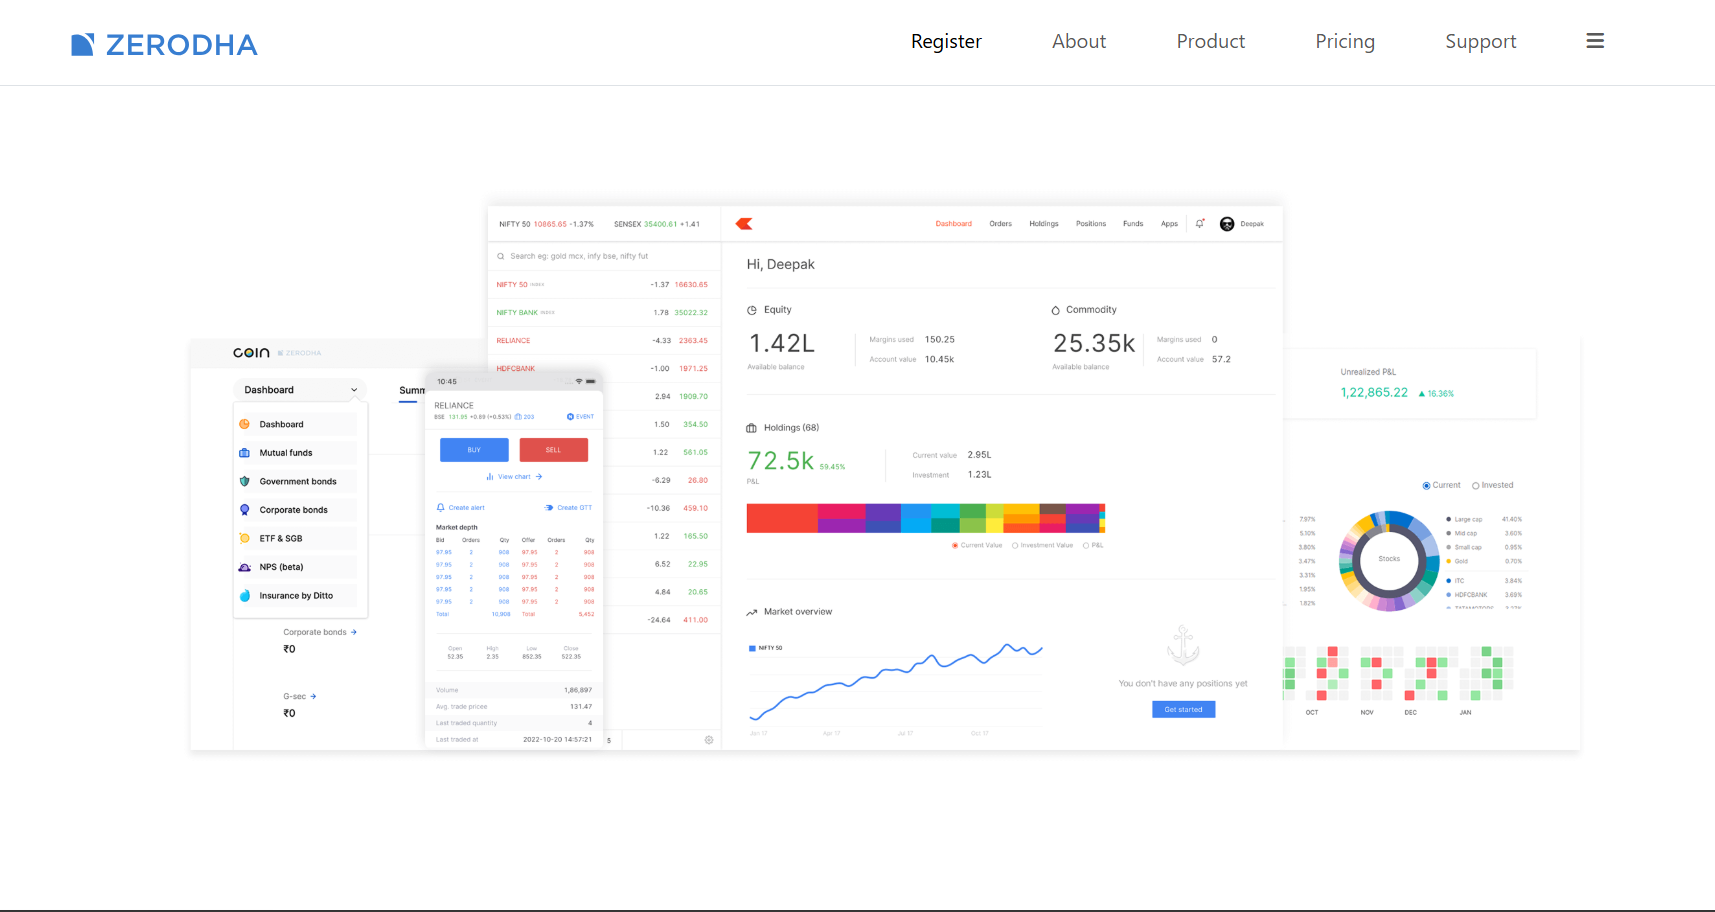Click the marketwatch search field
Image resolution: width=1715 pixels, height=912 pixels.
click(x=604, y=256)
